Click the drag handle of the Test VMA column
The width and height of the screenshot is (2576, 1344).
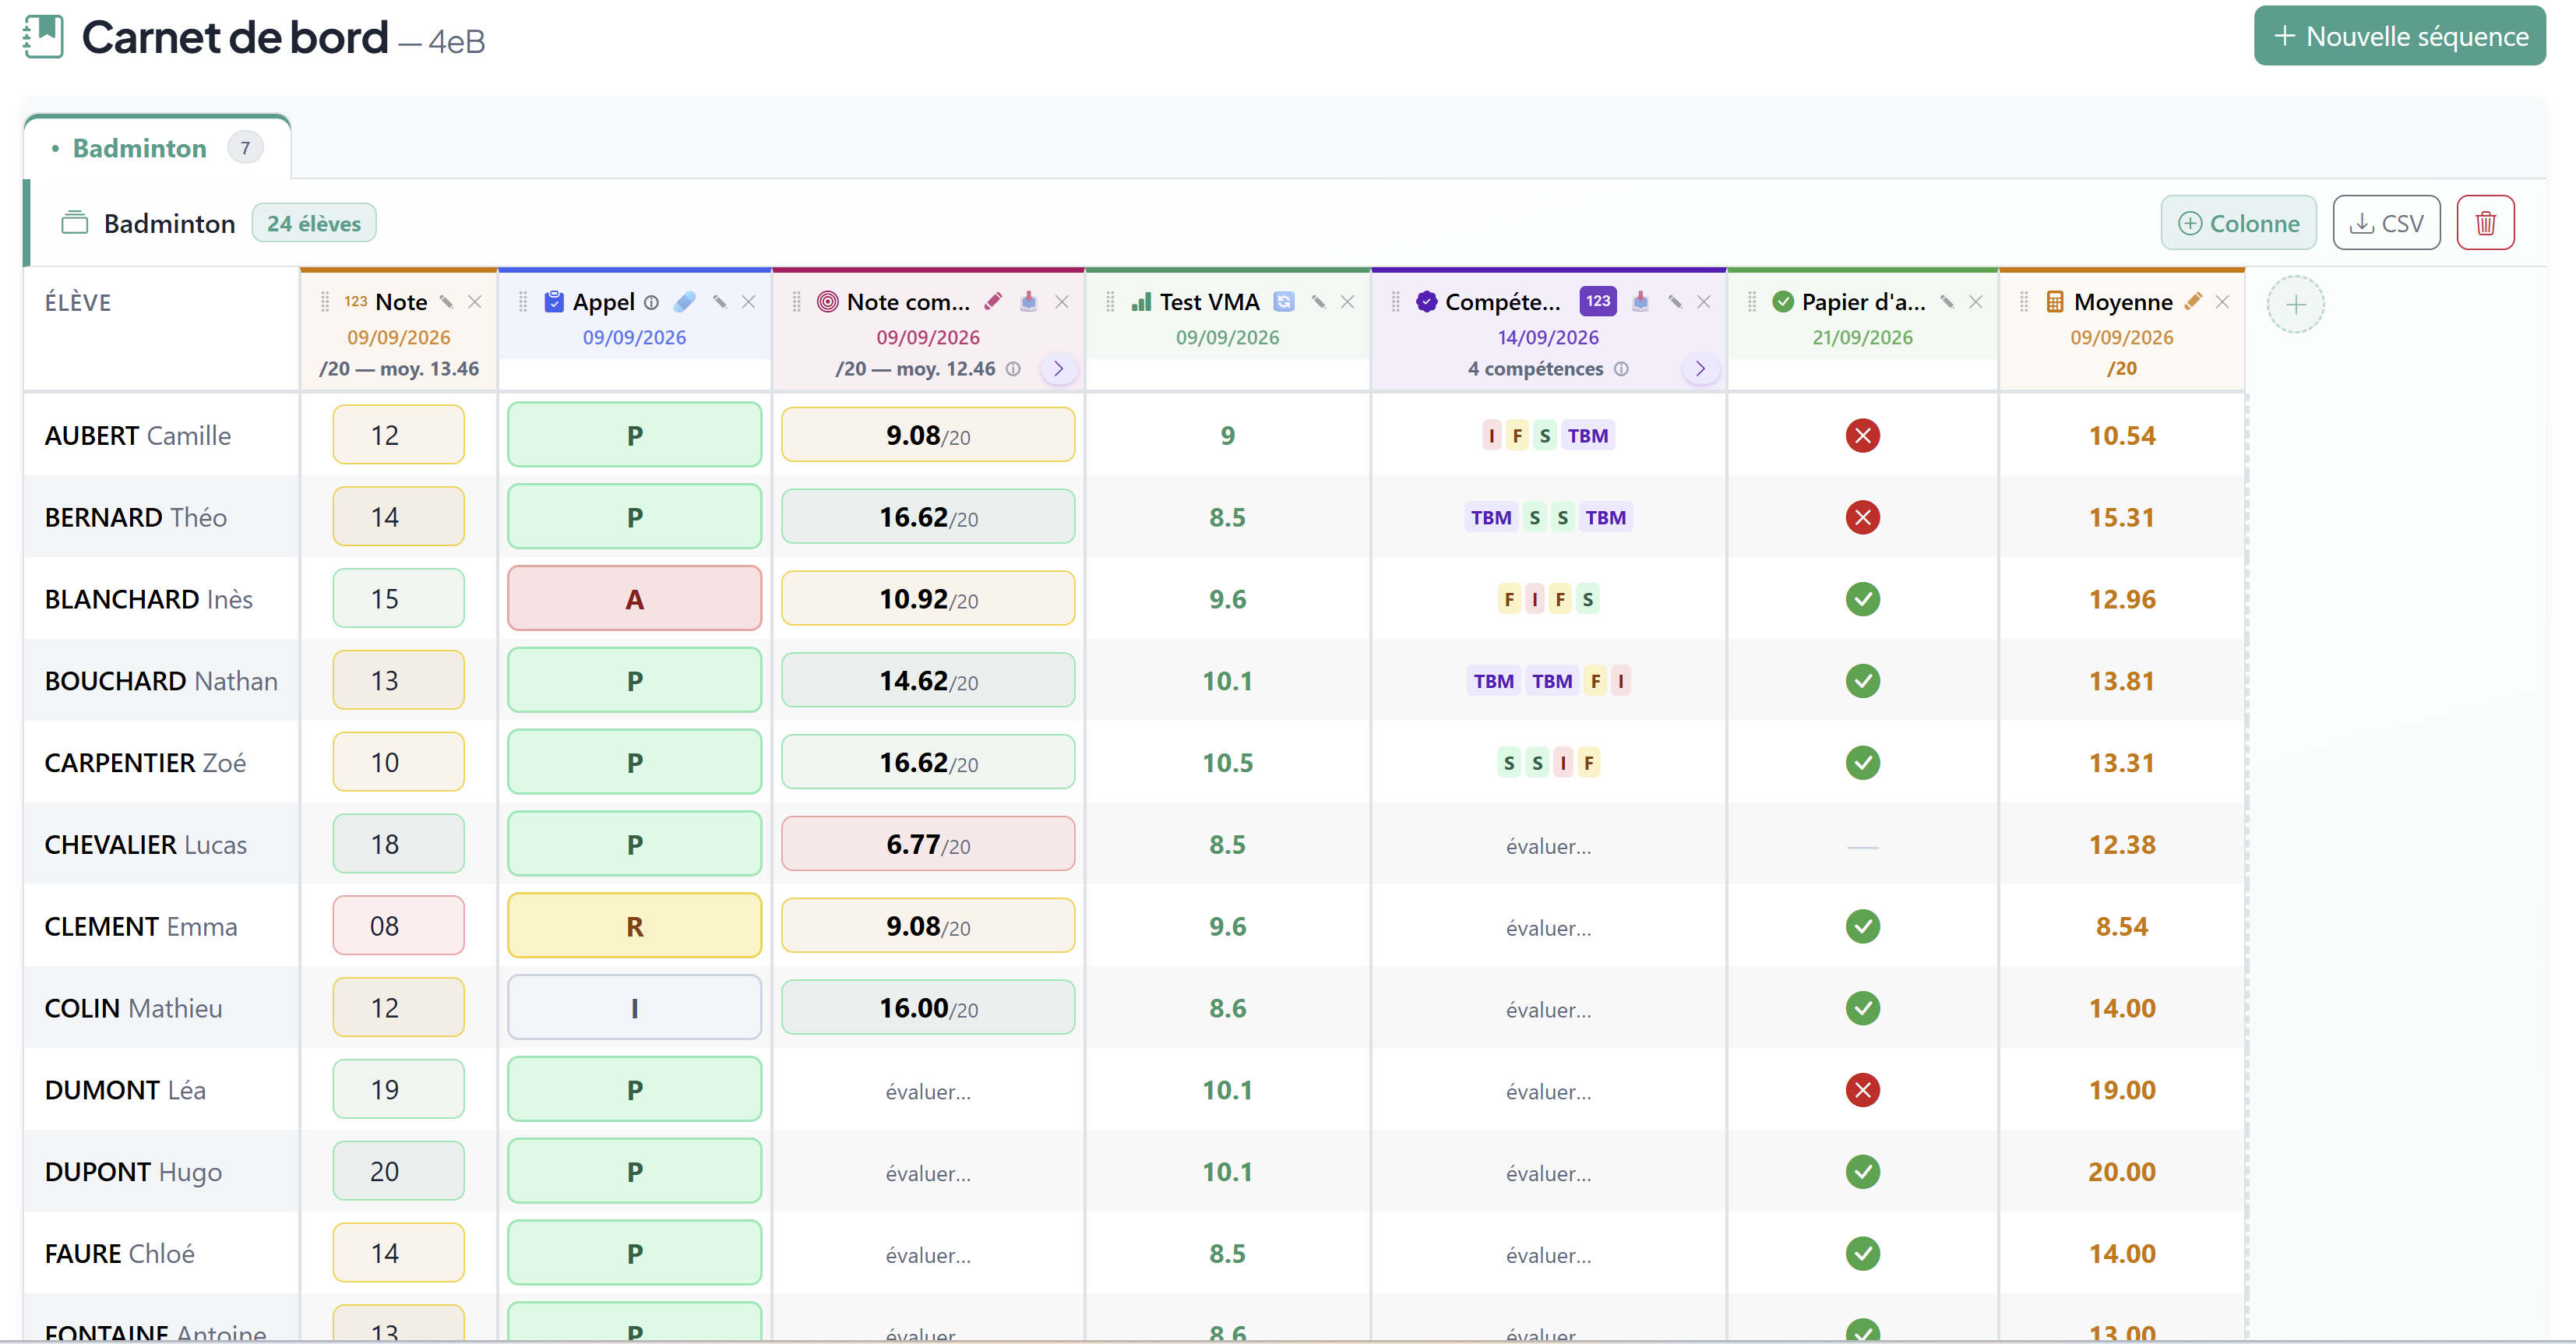tap(1110, 302)
